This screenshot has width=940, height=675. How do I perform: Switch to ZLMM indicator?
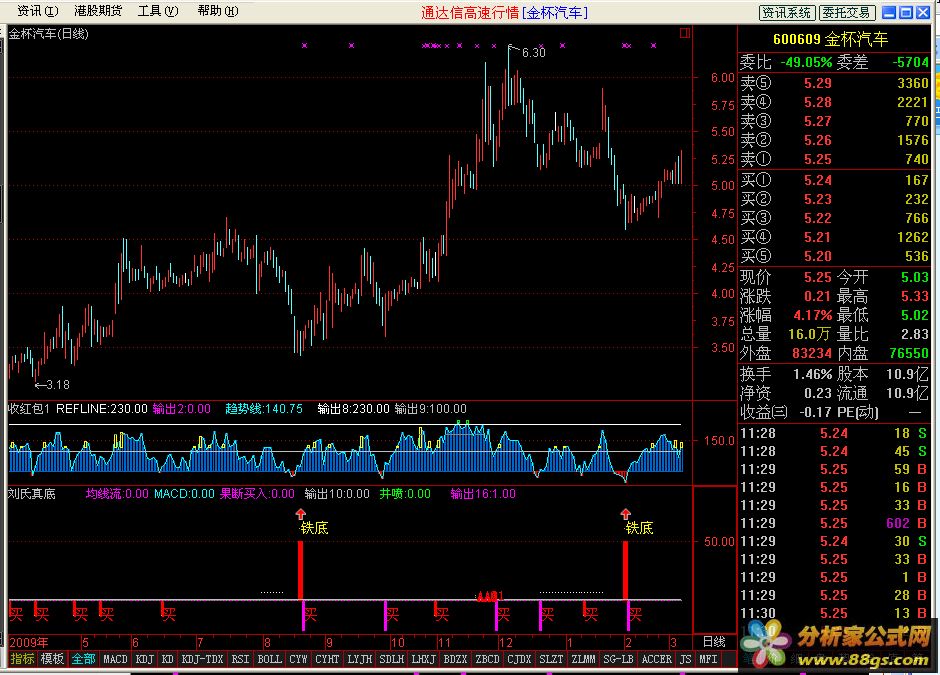pos(583,659)
